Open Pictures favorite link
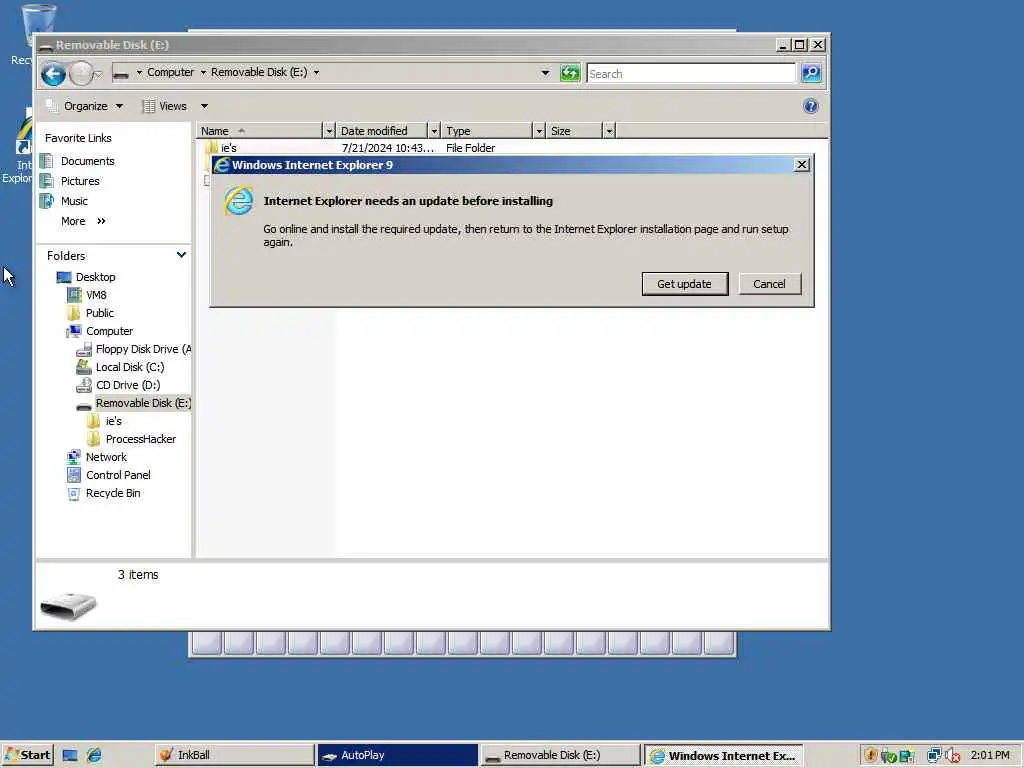1024x768 pixels. pos(80,181)
